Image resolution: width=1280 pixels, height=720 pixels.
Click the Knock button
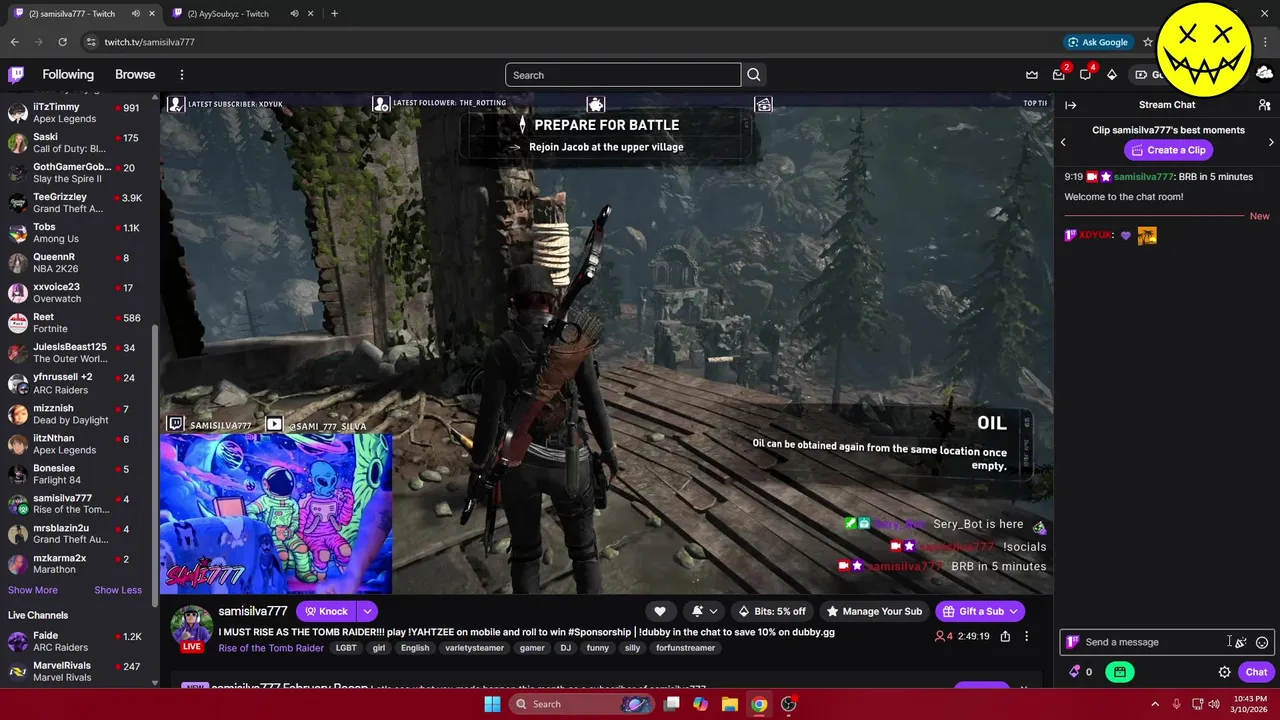(x=326, y=611)
